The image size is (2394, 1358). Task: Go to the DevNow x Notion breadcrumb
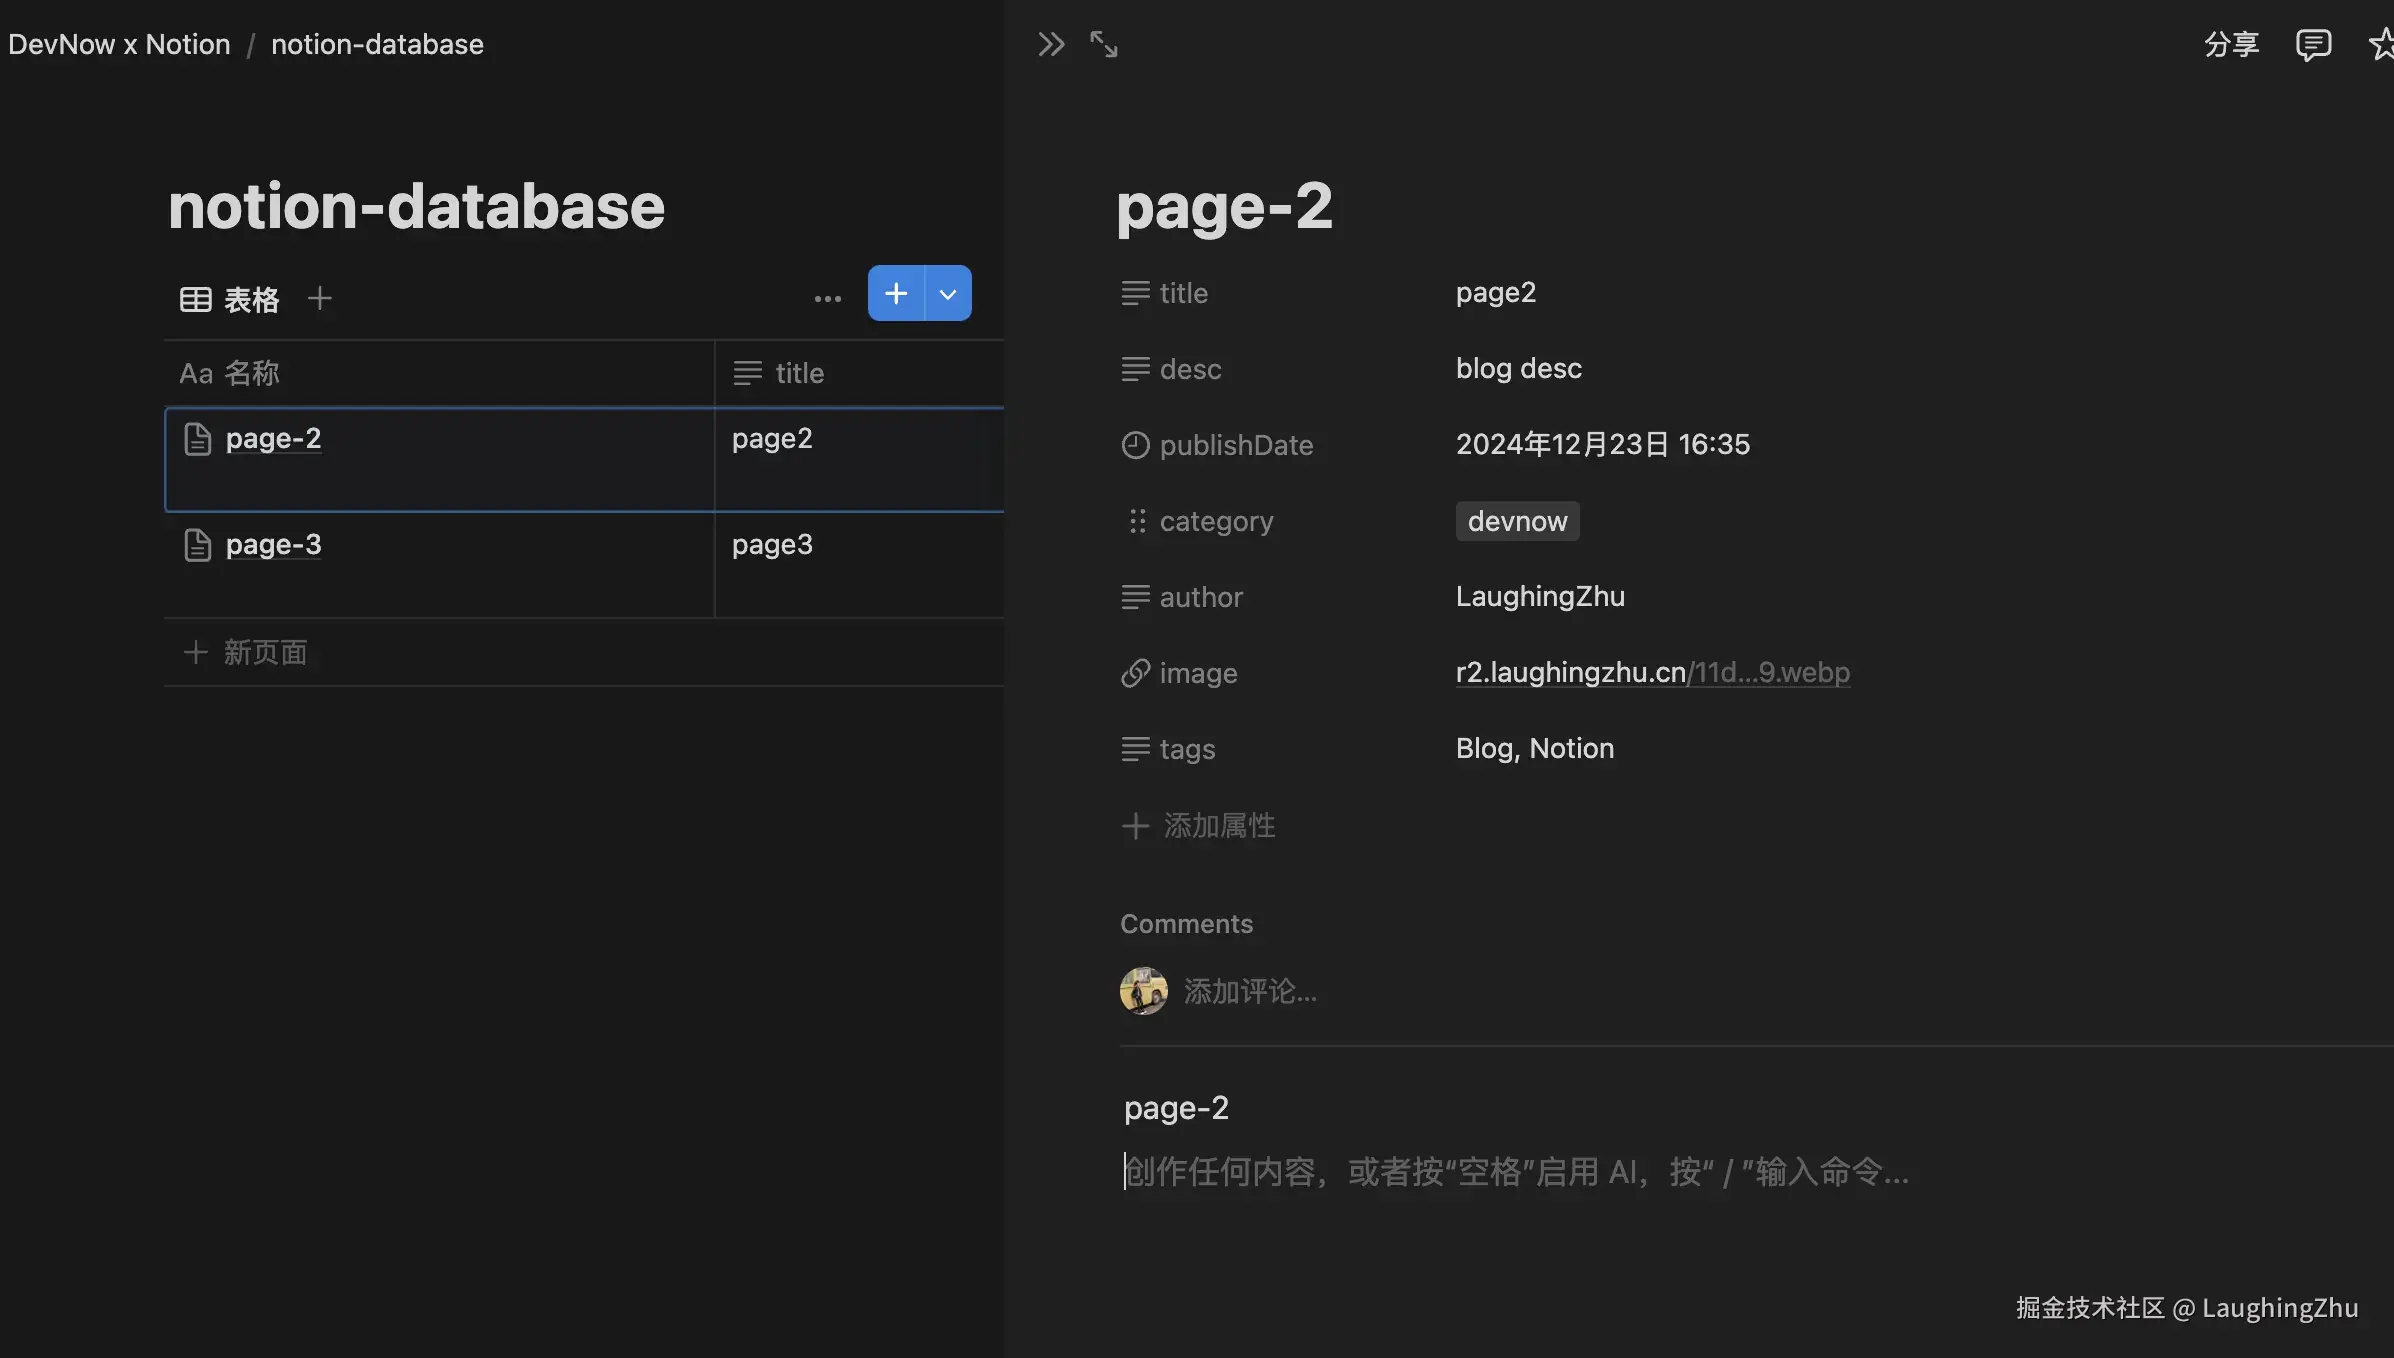119,44
